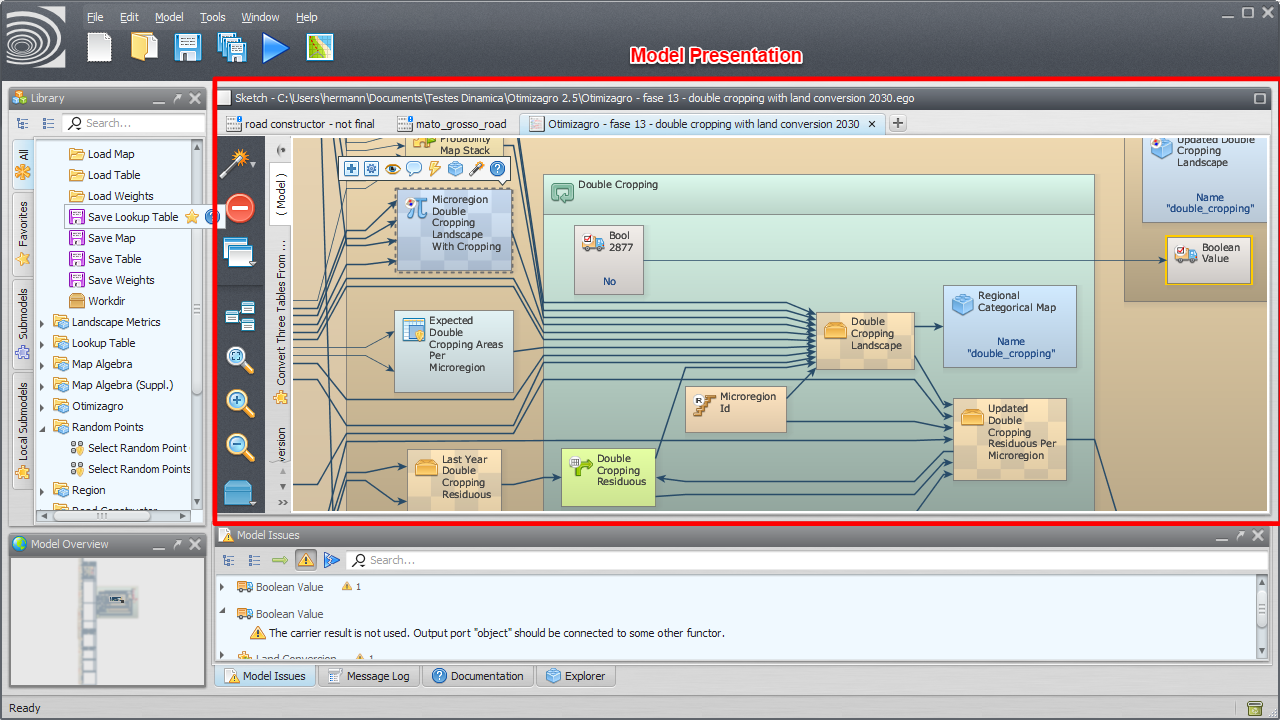Click the blue Run model play icon
This screenshot has width=1280, height=720.
pos(275,47)
